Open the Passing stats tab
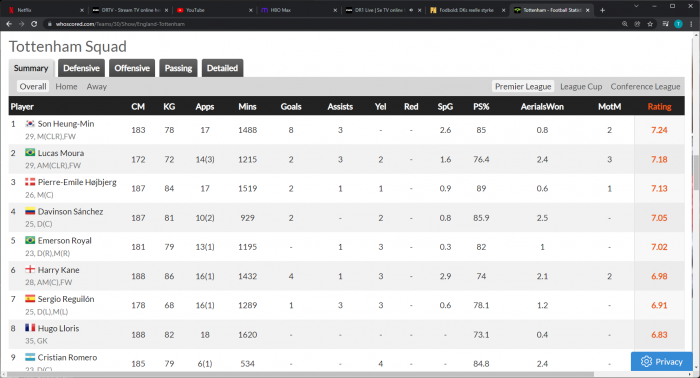Viewport: 700px width, 378px height. click(x=178, y=68)
